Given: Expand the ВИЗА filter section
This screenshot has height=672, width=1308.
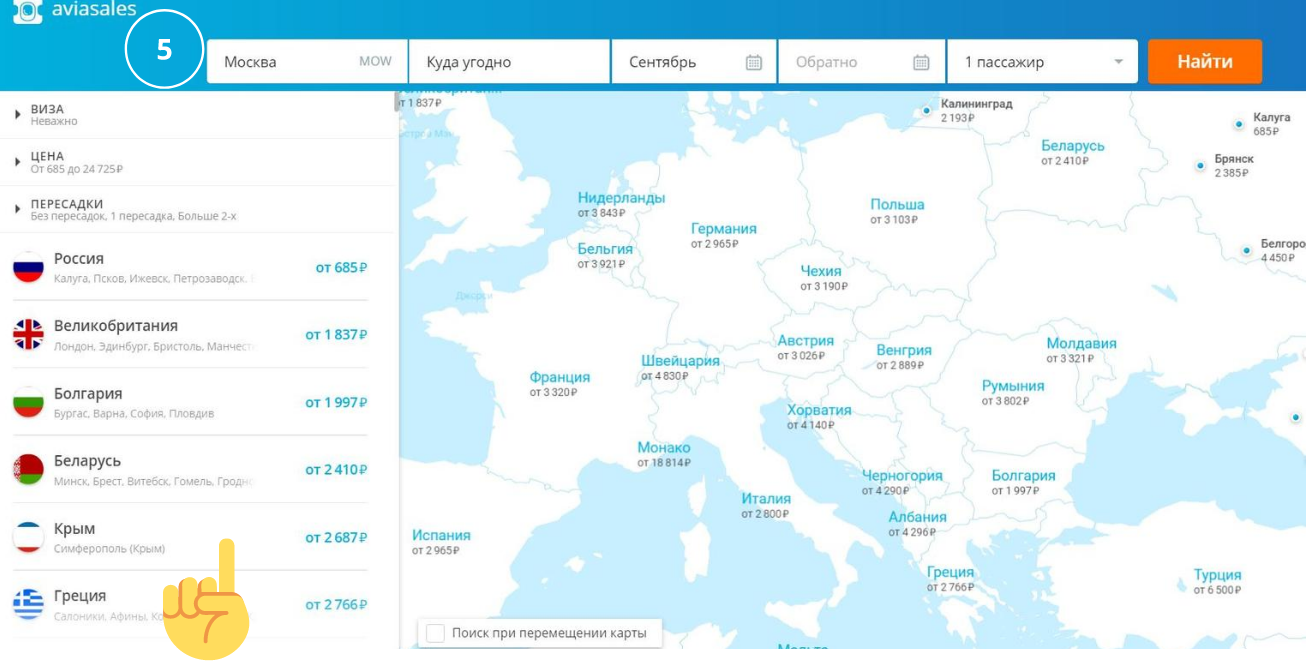Looking at the screenshot, I should [x=18, y=115].
